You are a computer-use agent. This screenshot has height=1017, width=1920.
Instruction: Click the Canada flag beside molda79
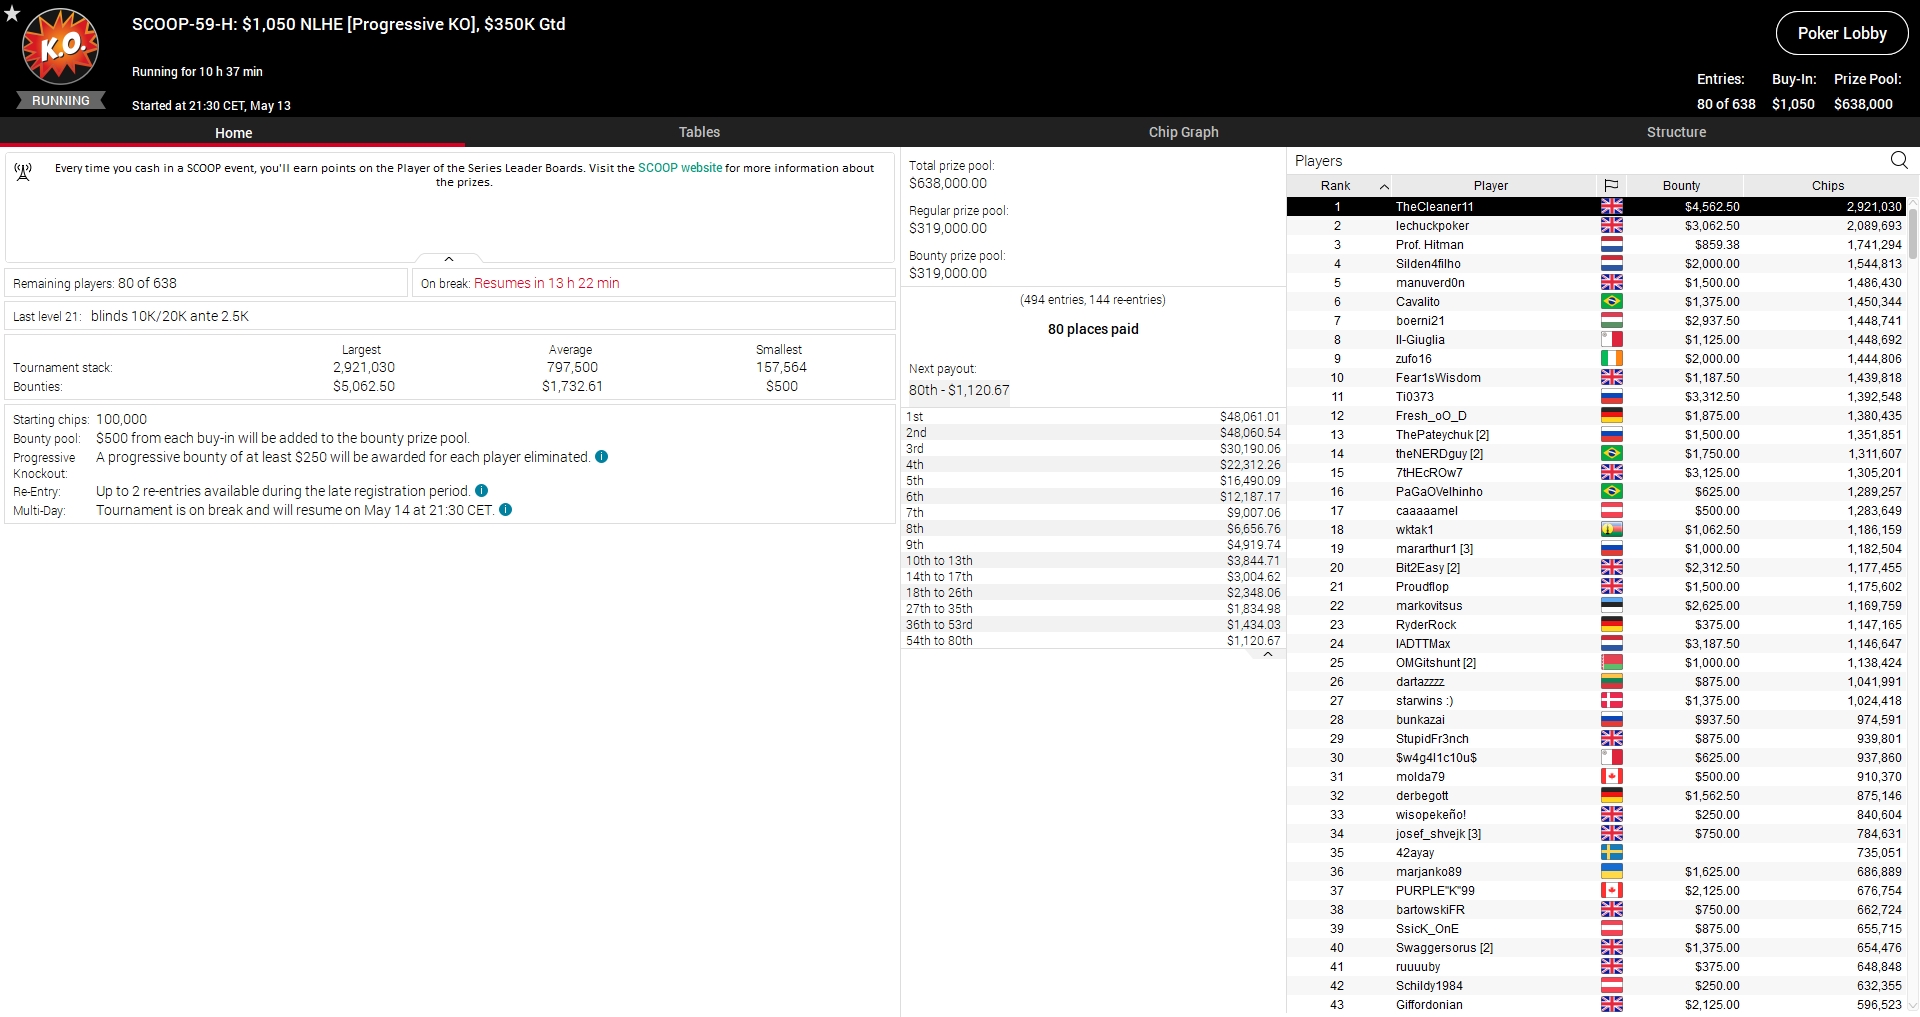coord(1611,776)
